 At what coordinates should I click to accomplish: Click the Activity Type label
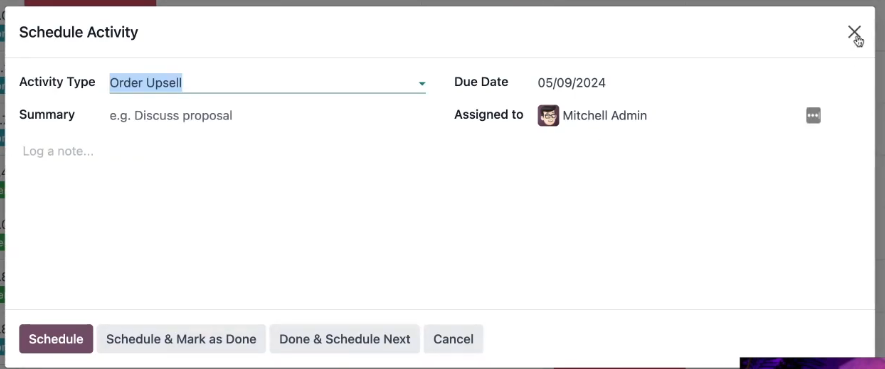(x=57, y=82)
